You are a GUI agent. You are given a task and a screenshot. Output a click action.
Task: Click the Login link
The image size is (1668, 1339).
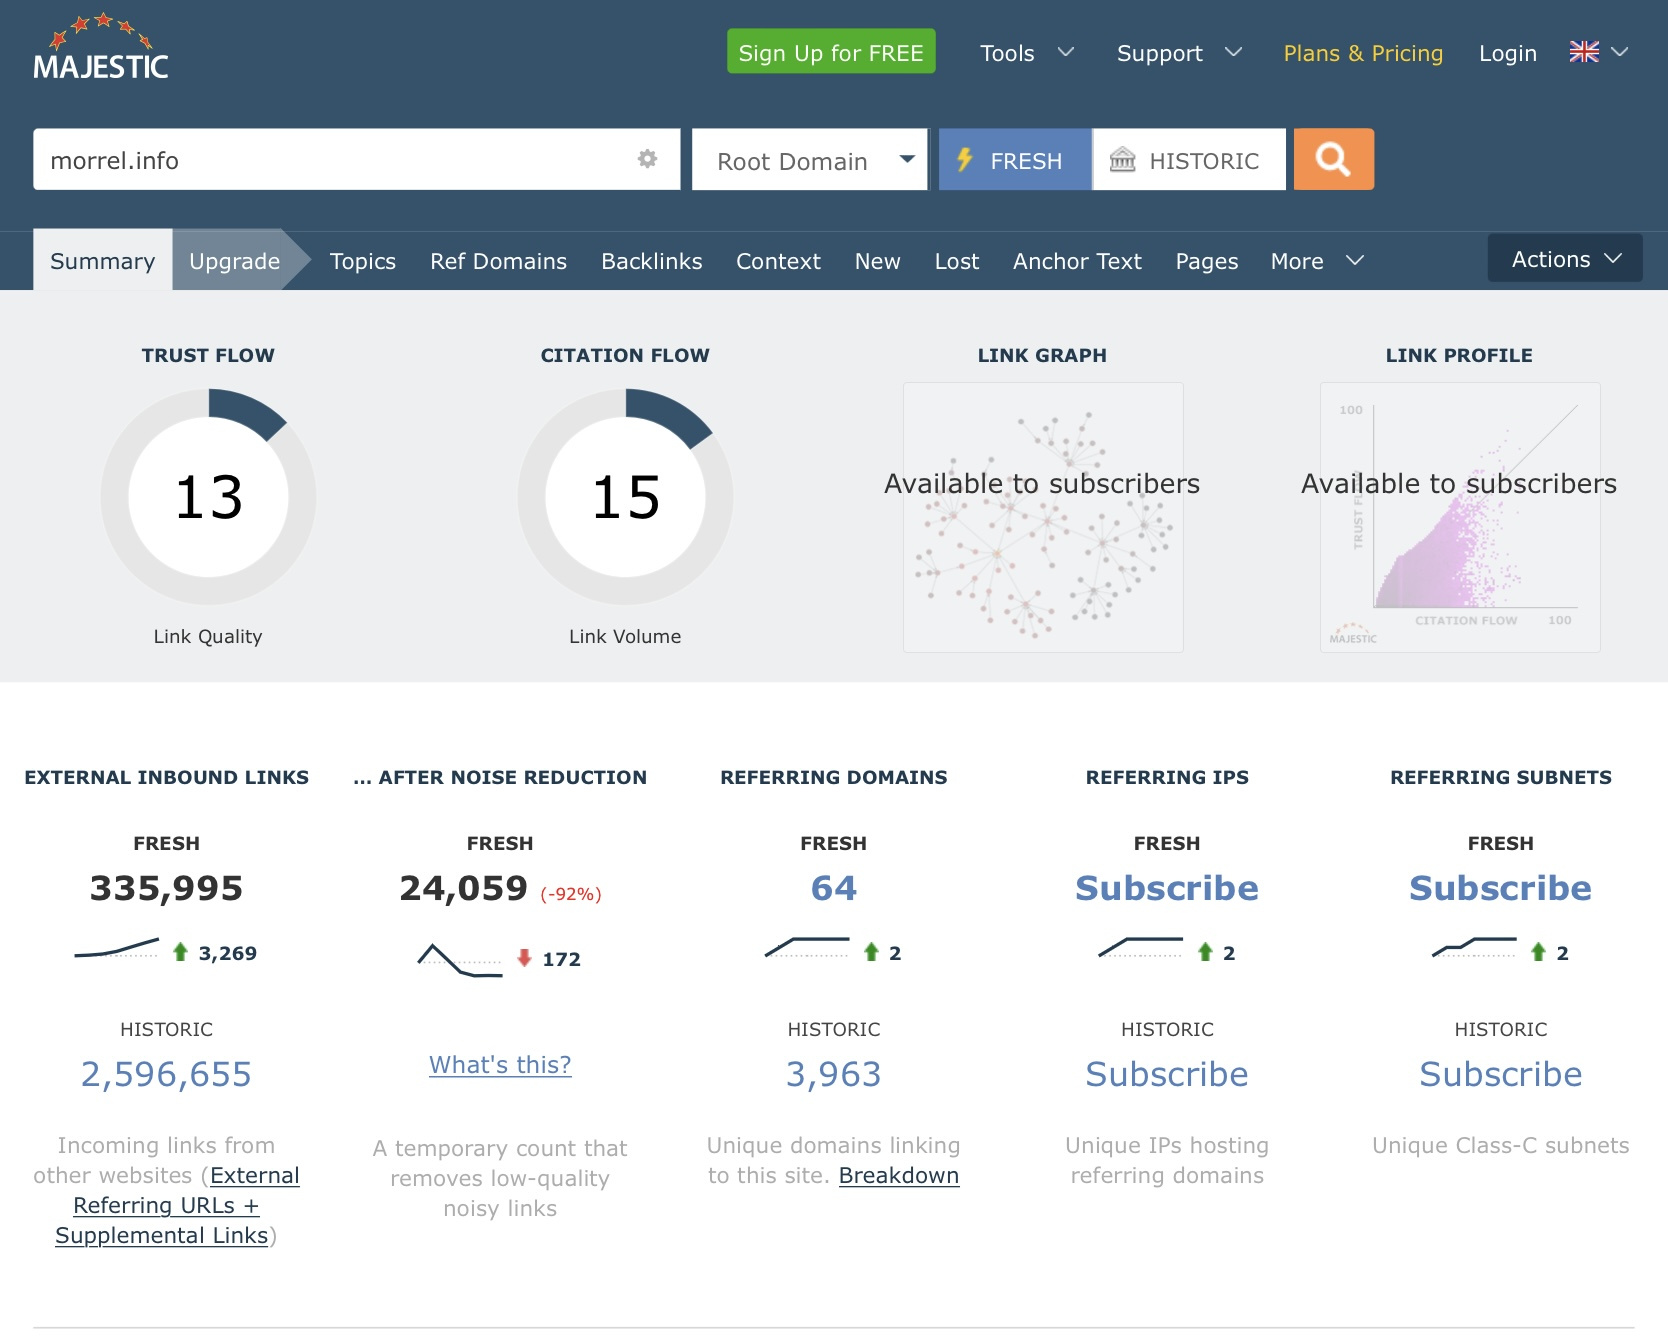1508,53
